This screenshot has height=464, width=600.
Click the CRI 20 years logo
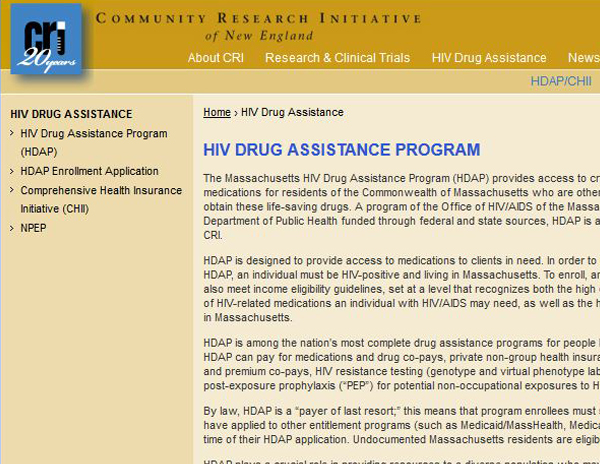pos(46,39)
